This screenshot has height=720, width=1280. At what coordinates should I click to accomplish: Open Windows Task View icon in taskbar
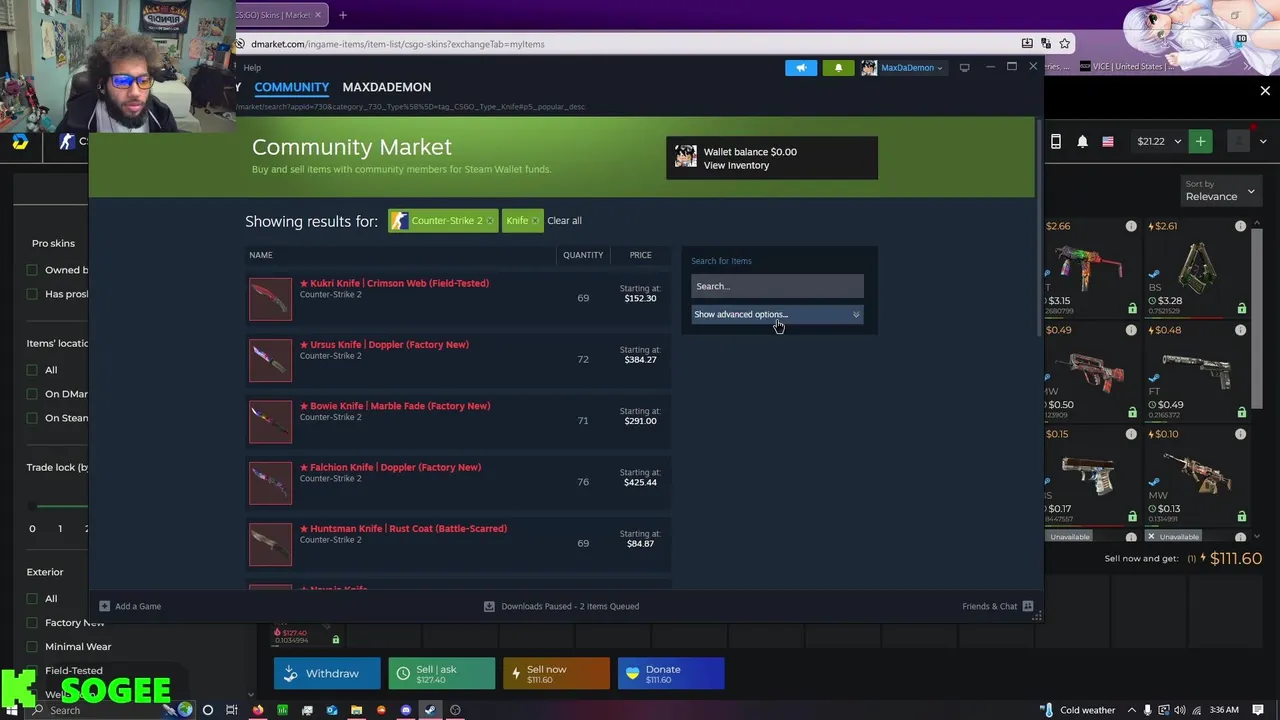click(x=232, y=711)
